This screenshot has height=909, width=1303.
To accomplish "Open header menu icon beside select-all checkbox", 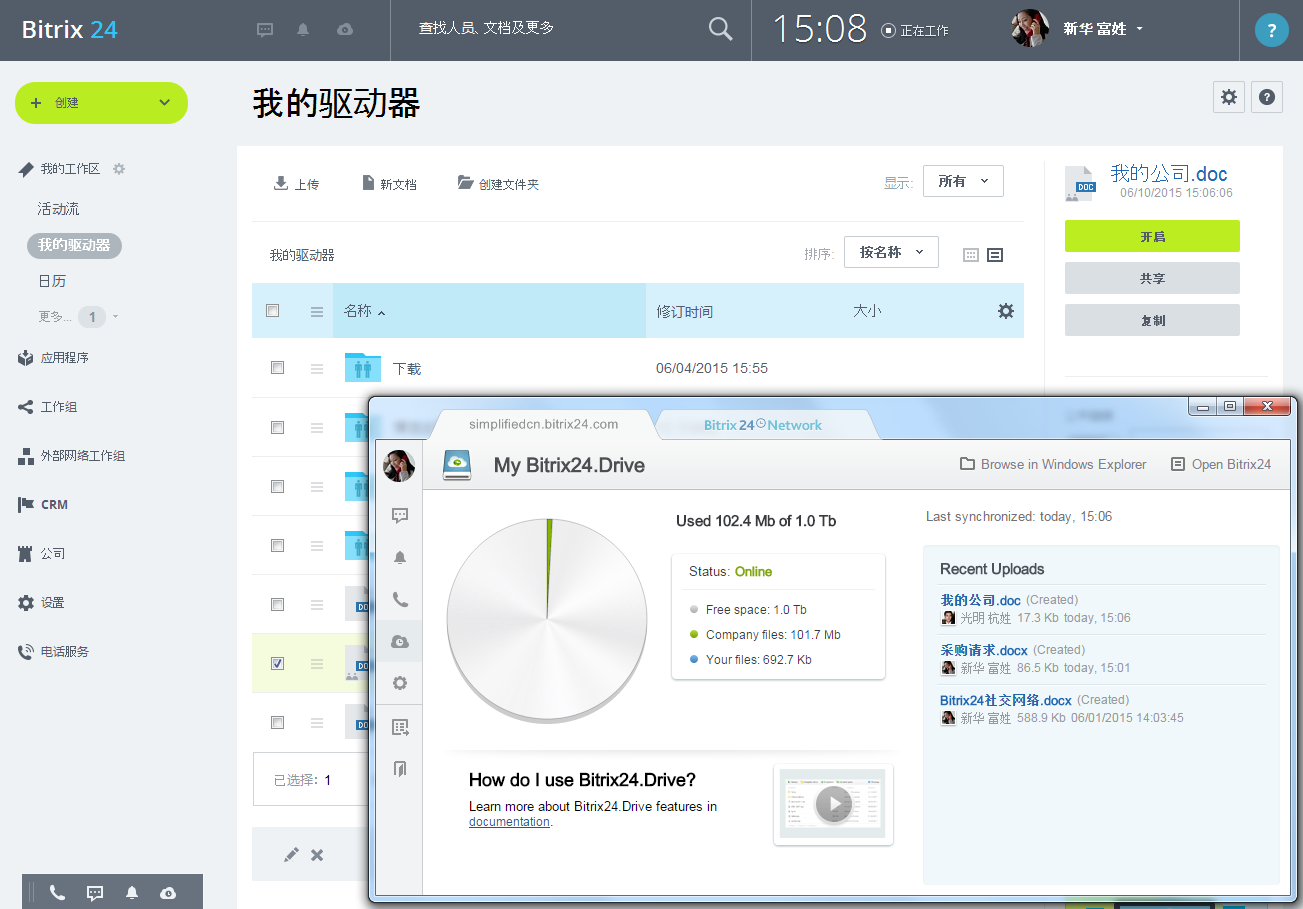I will [317, 312].
